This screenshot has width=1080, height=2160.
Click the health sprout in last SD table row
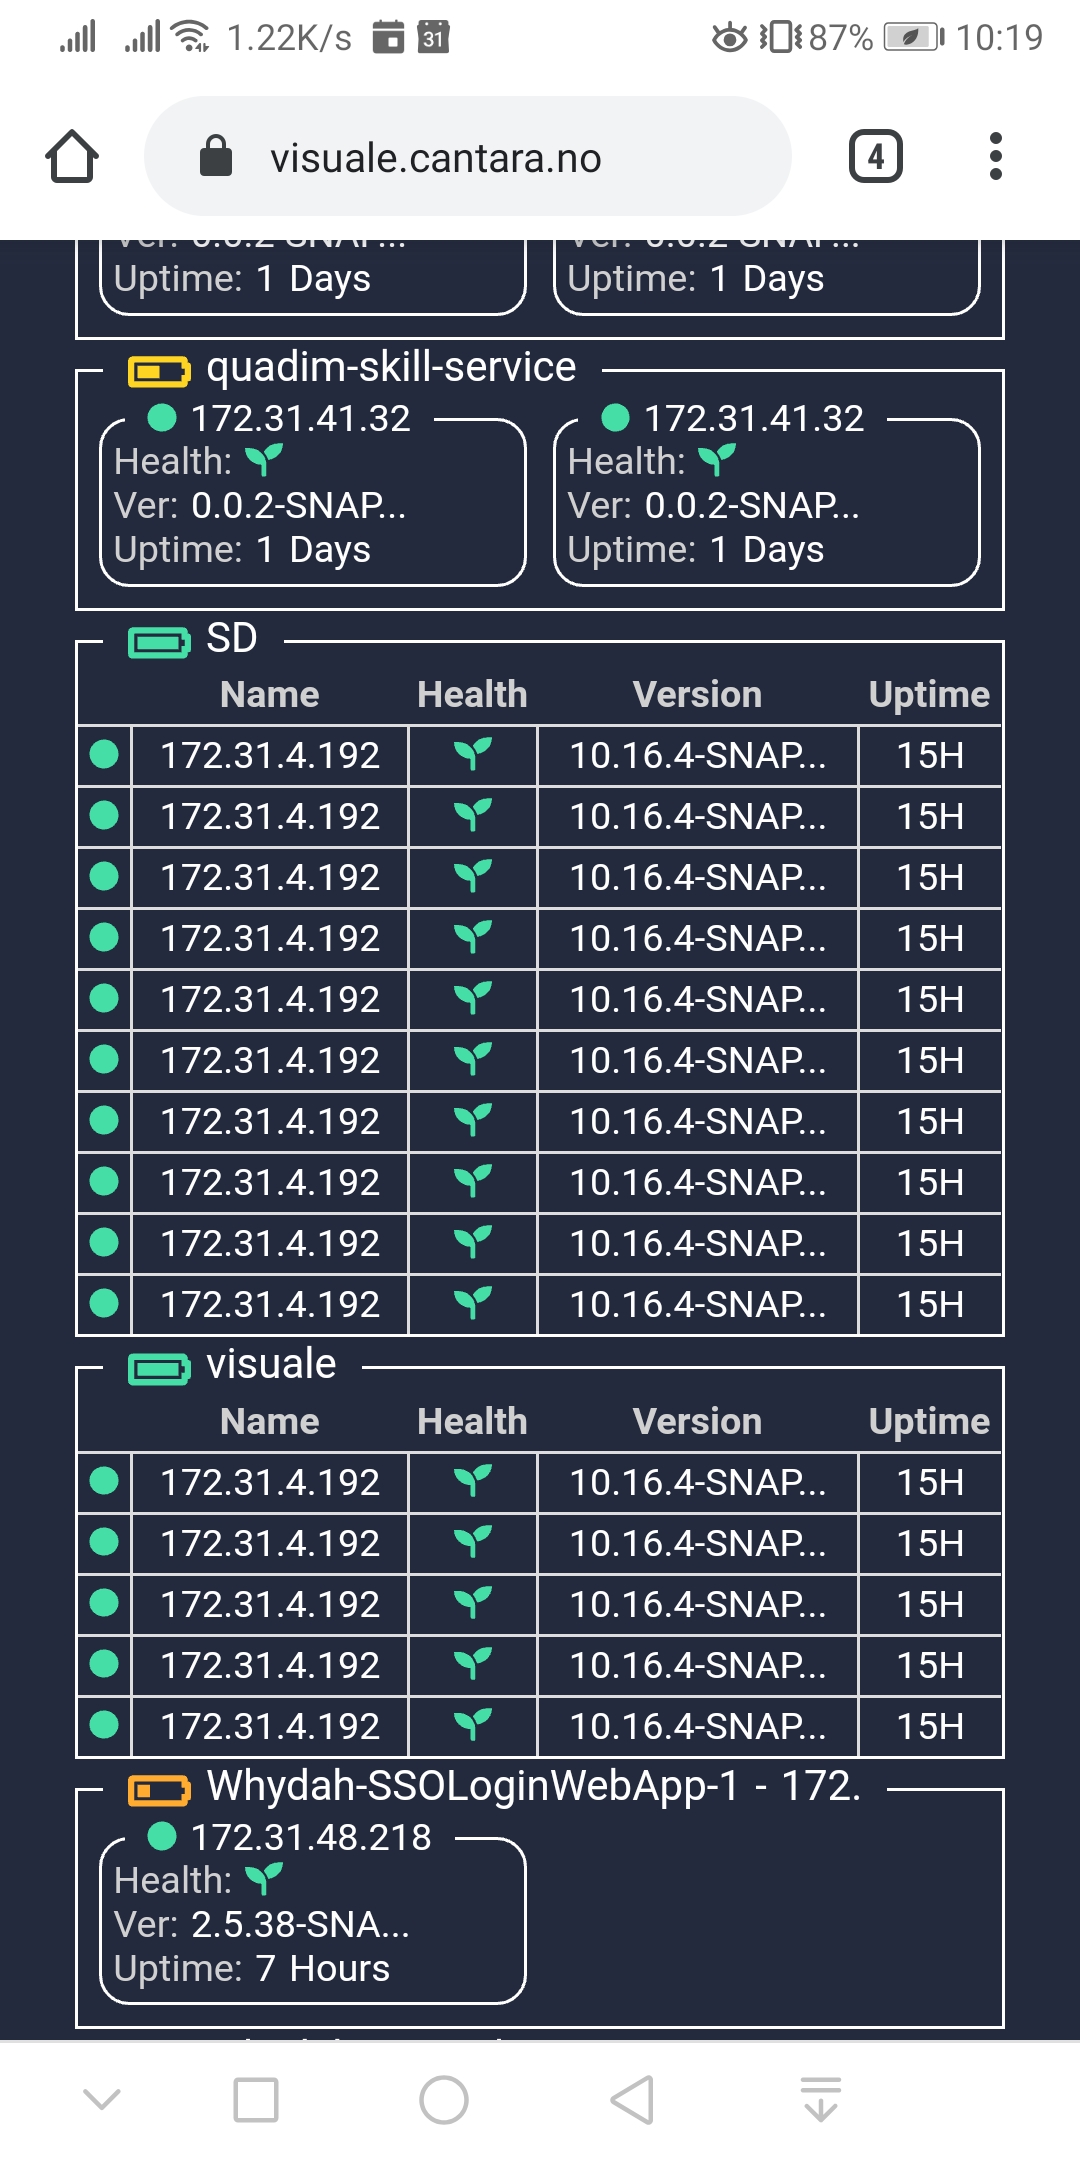[472, 1304]
